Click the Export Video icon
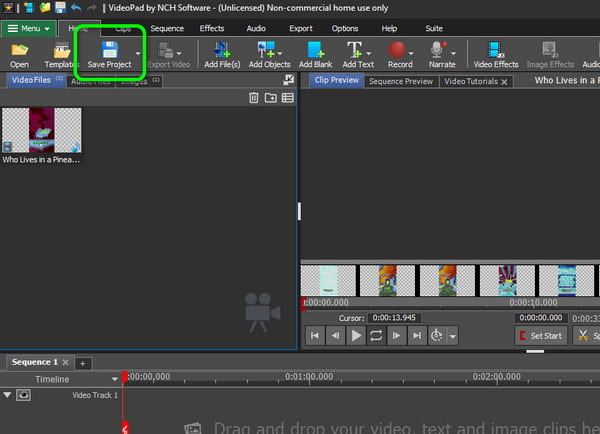Viewport: 600px width, 434px height. (166, 50)
